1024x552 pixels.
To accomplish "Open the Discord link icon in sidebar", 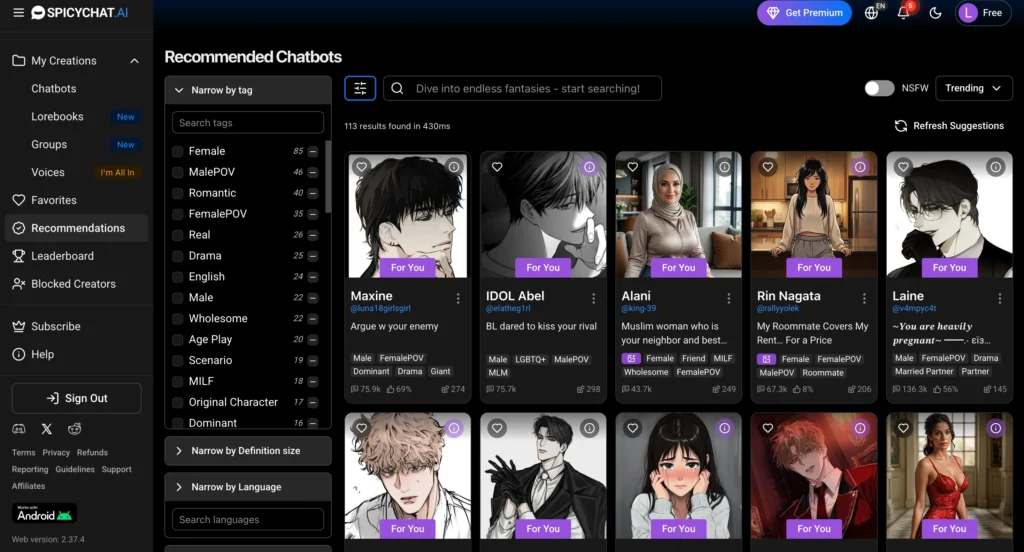I will pos(19,429).
